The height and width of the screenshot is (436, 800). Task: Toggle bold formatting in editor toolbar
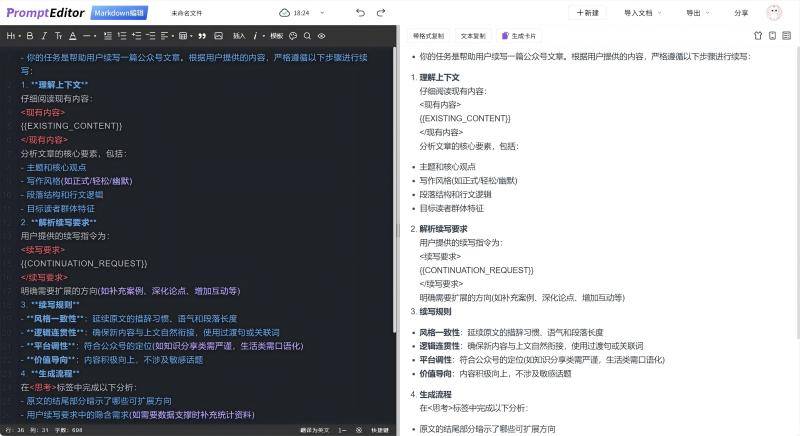(29, 35)
